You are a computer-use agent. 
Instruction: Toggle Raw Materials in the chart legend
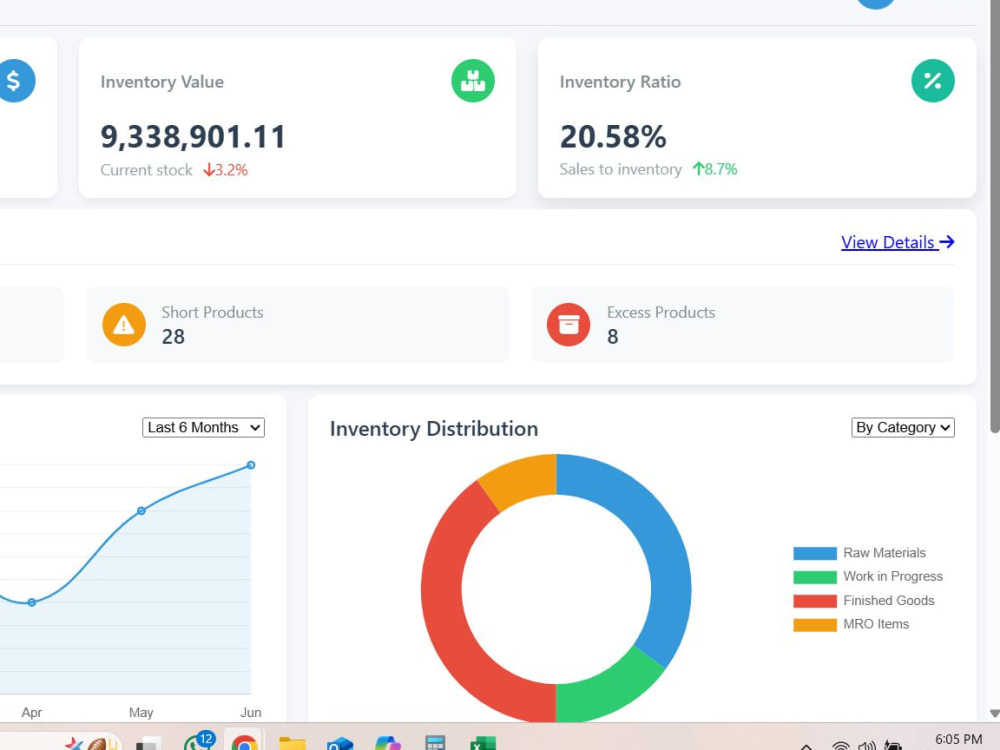pyautogui.click(x=859, y=553)
